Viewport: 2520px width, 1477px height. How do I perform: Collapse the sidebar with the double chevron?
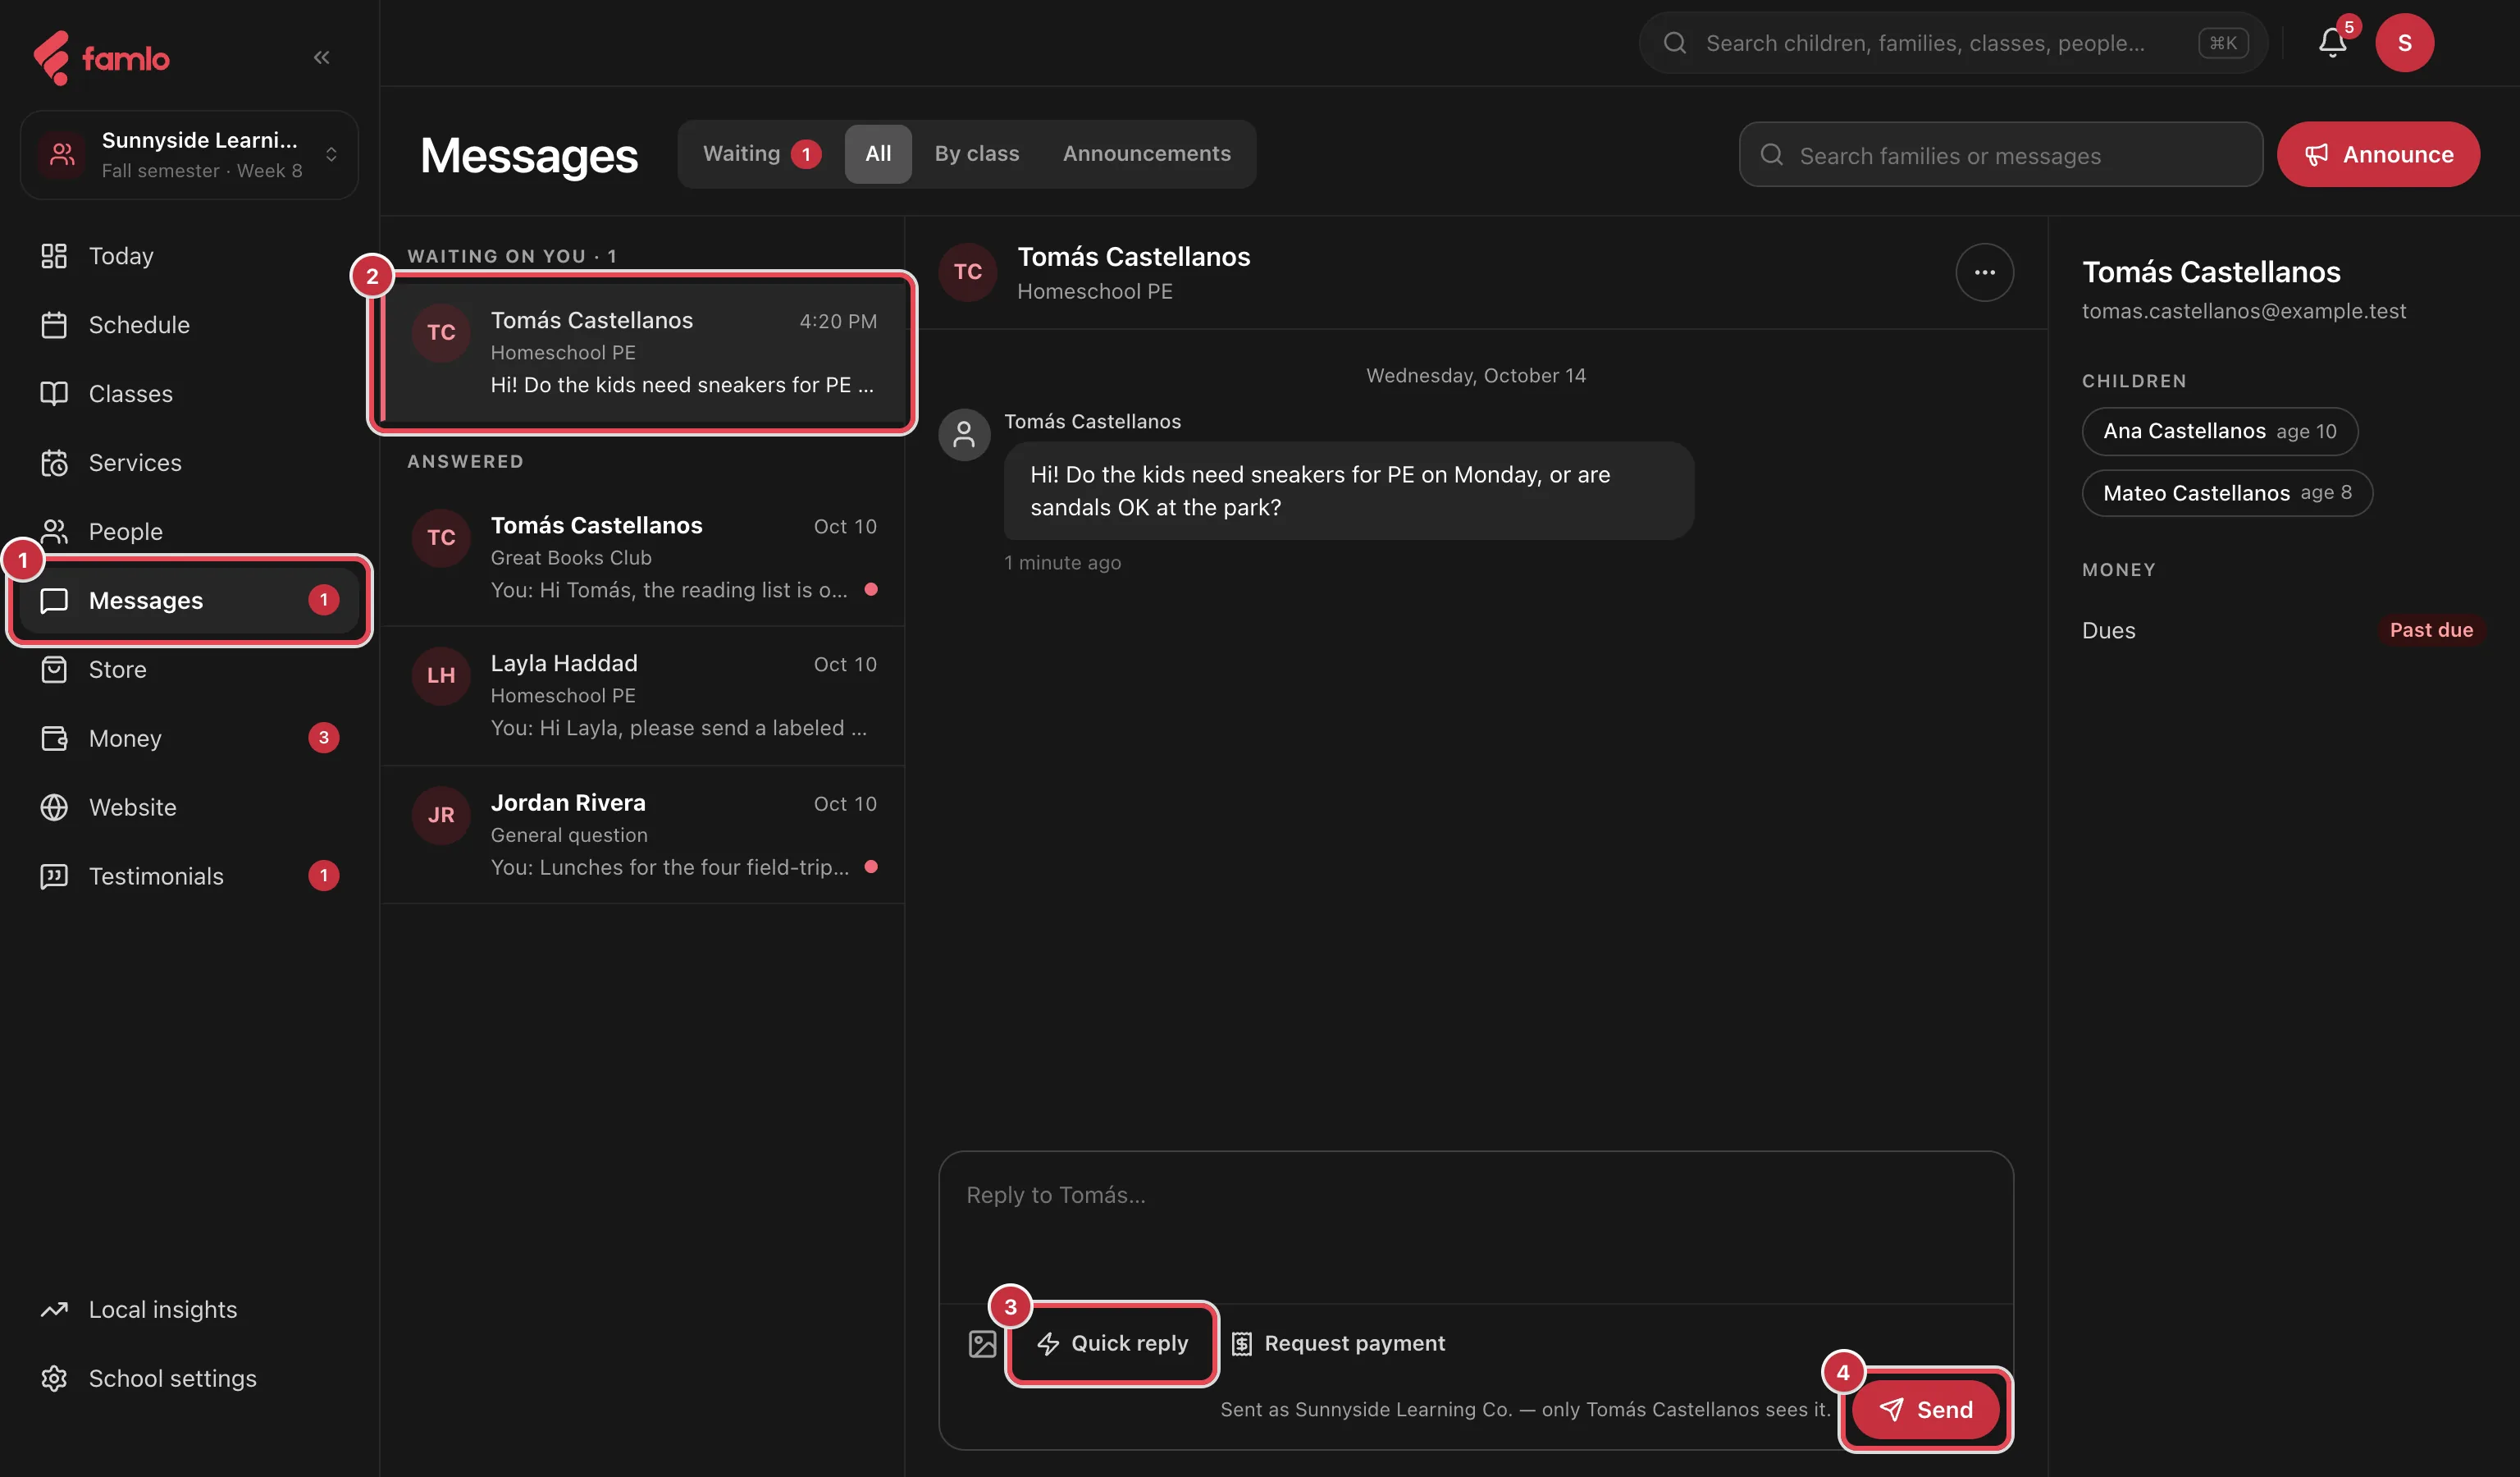(321, 58)
